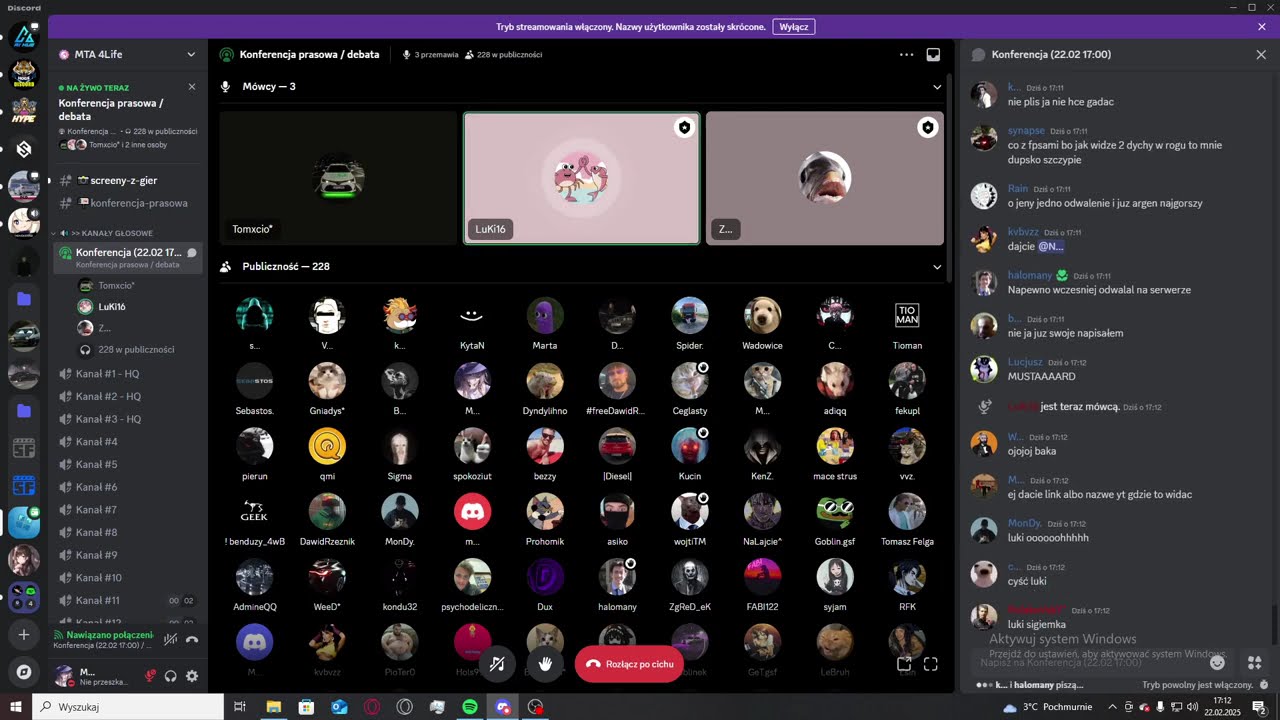
Task: Collapse the Mówcy speakers section
Action: (x=937, y=87)
